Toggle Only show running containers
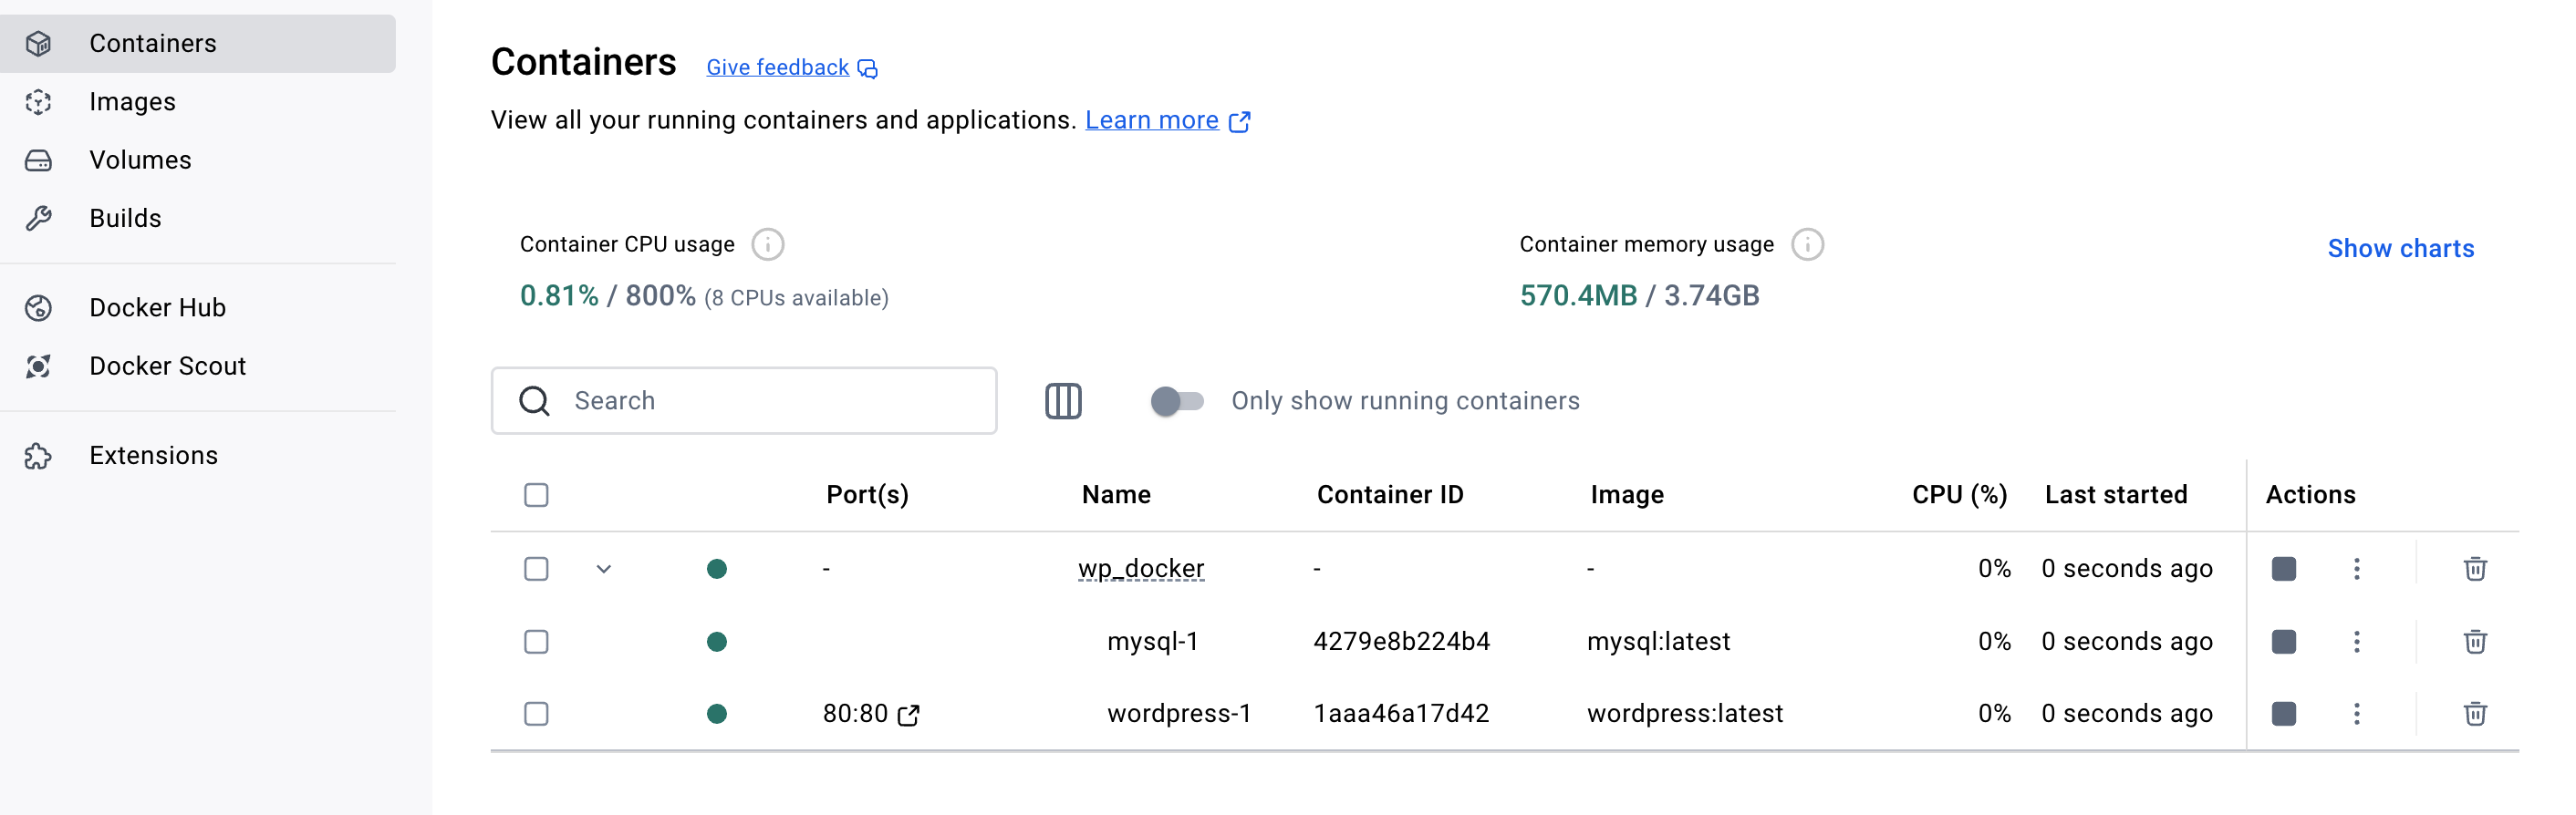Screen dimensions: 2576x815 click(1176, 401)
